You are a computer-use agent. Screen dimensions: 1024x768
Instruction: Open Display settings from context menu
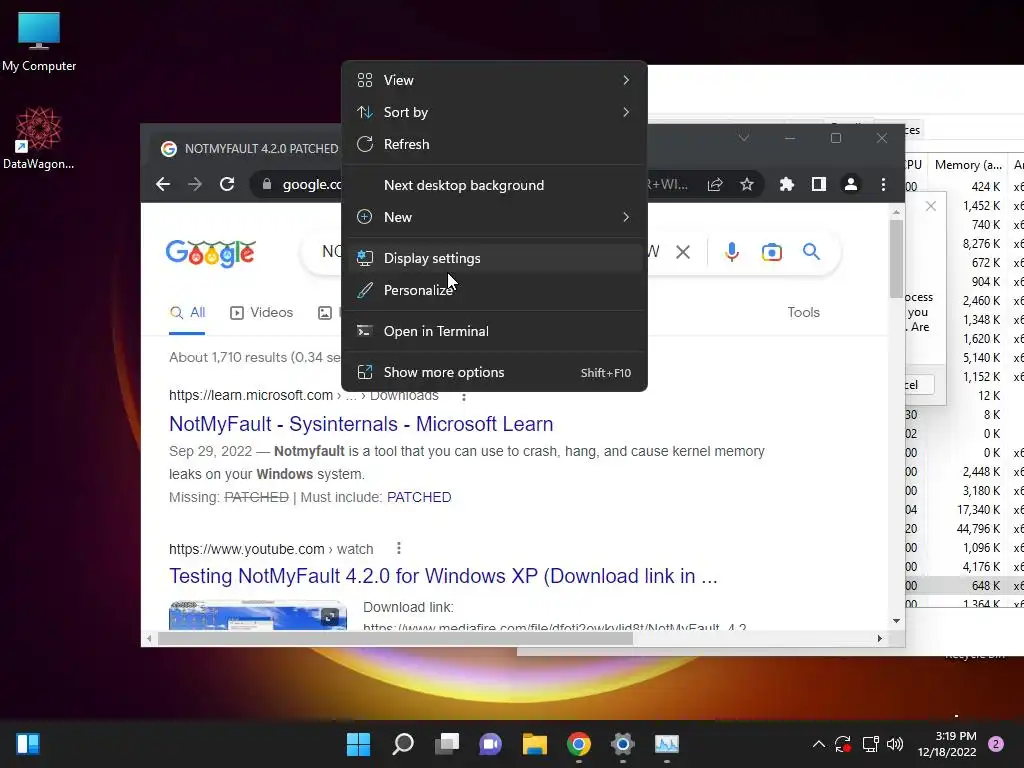click(x=494, y=258)
